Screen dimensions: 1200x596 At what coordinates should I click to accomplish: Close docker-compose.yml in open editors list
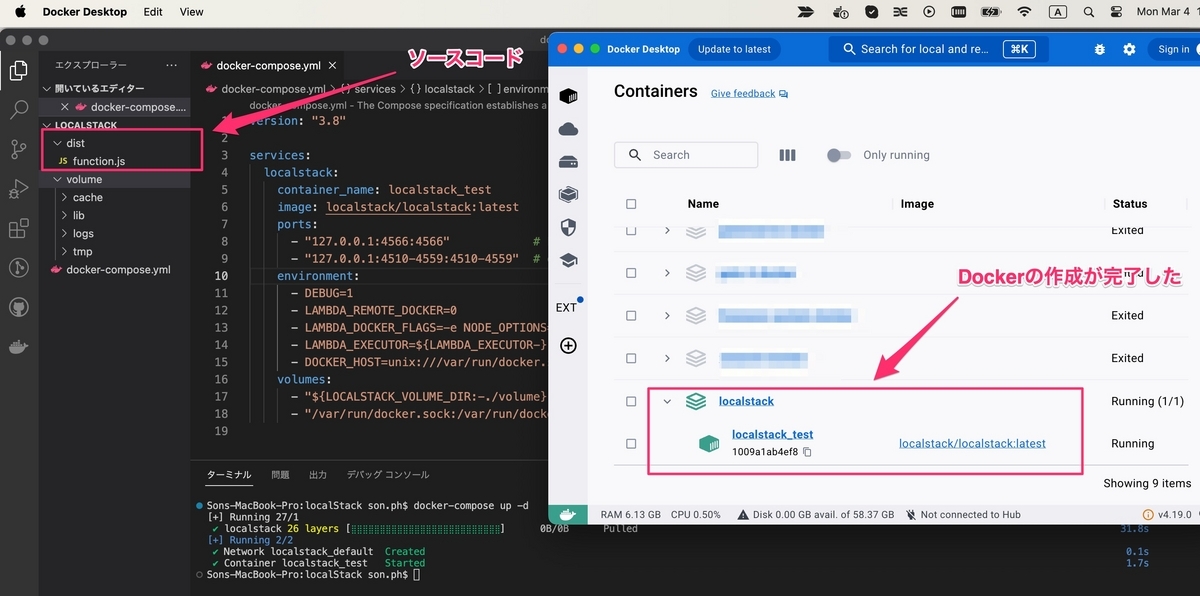point(65,107)
